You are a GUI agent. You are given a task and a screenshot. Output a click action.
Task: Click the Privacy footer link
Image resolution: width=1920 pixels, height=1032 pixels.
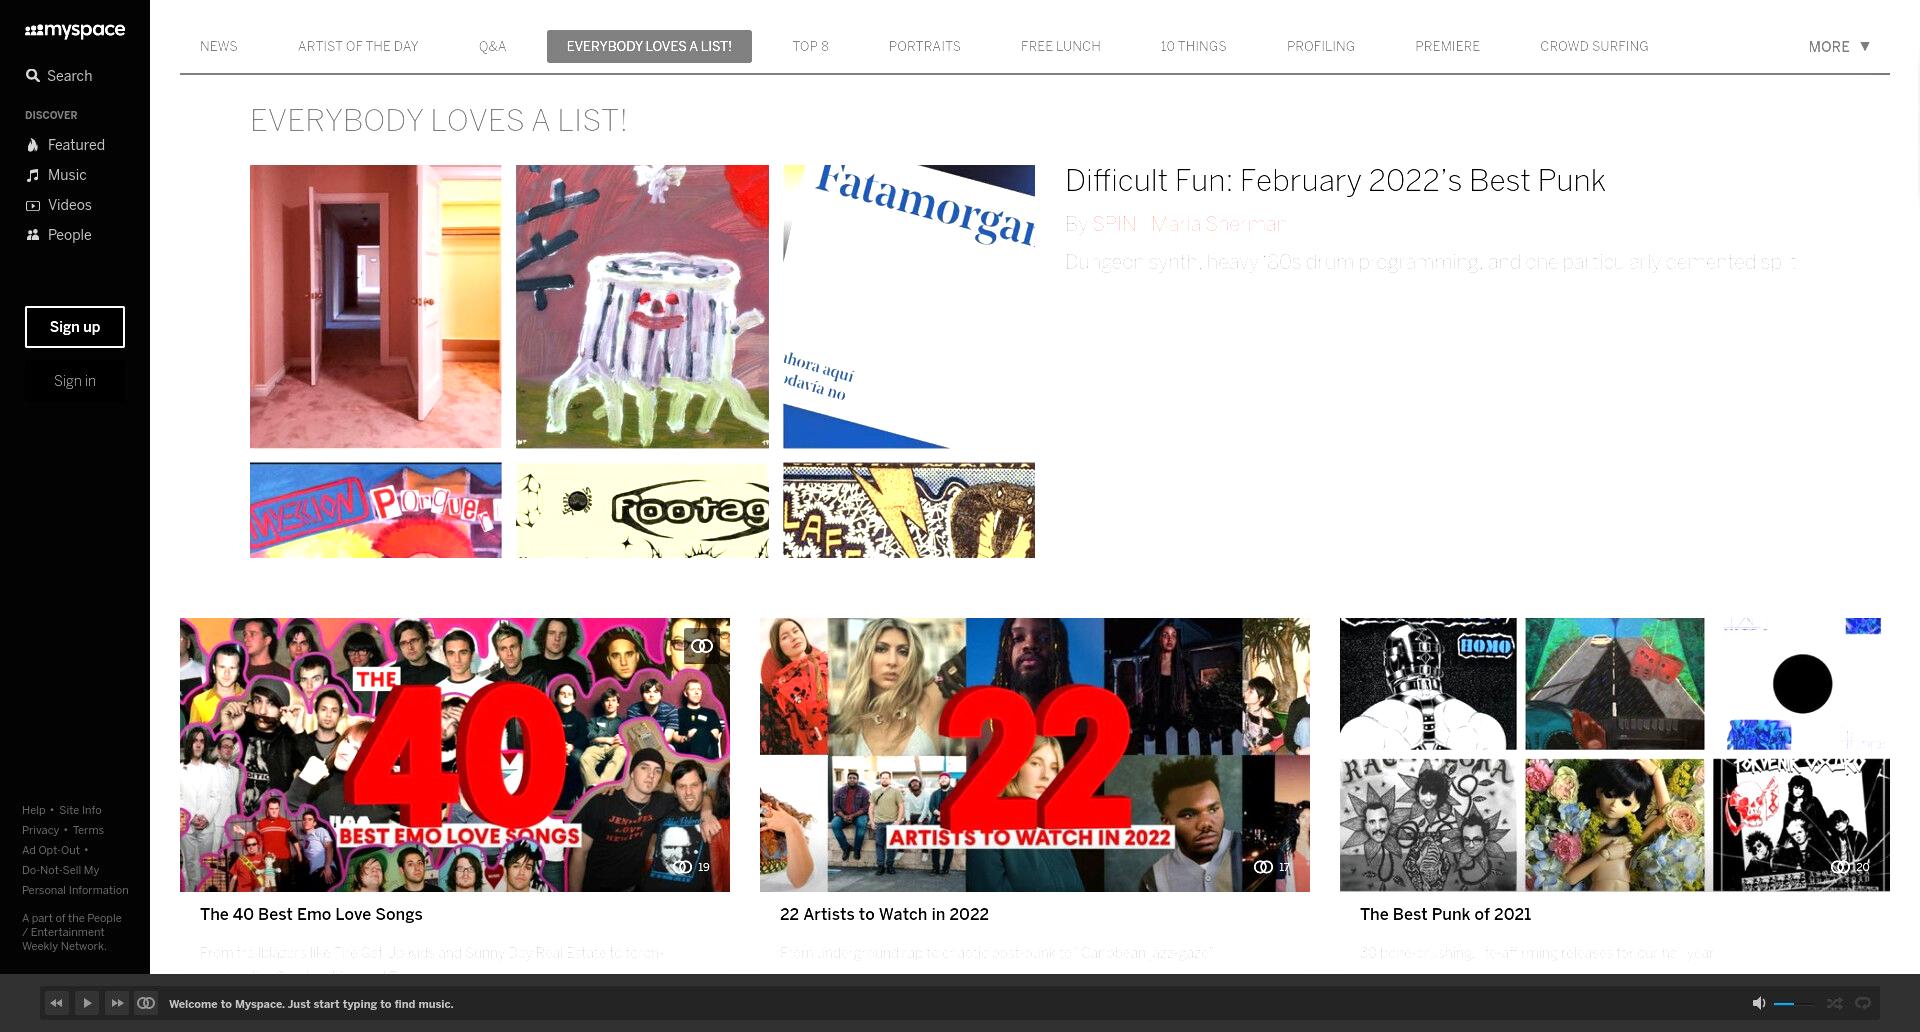40,830
